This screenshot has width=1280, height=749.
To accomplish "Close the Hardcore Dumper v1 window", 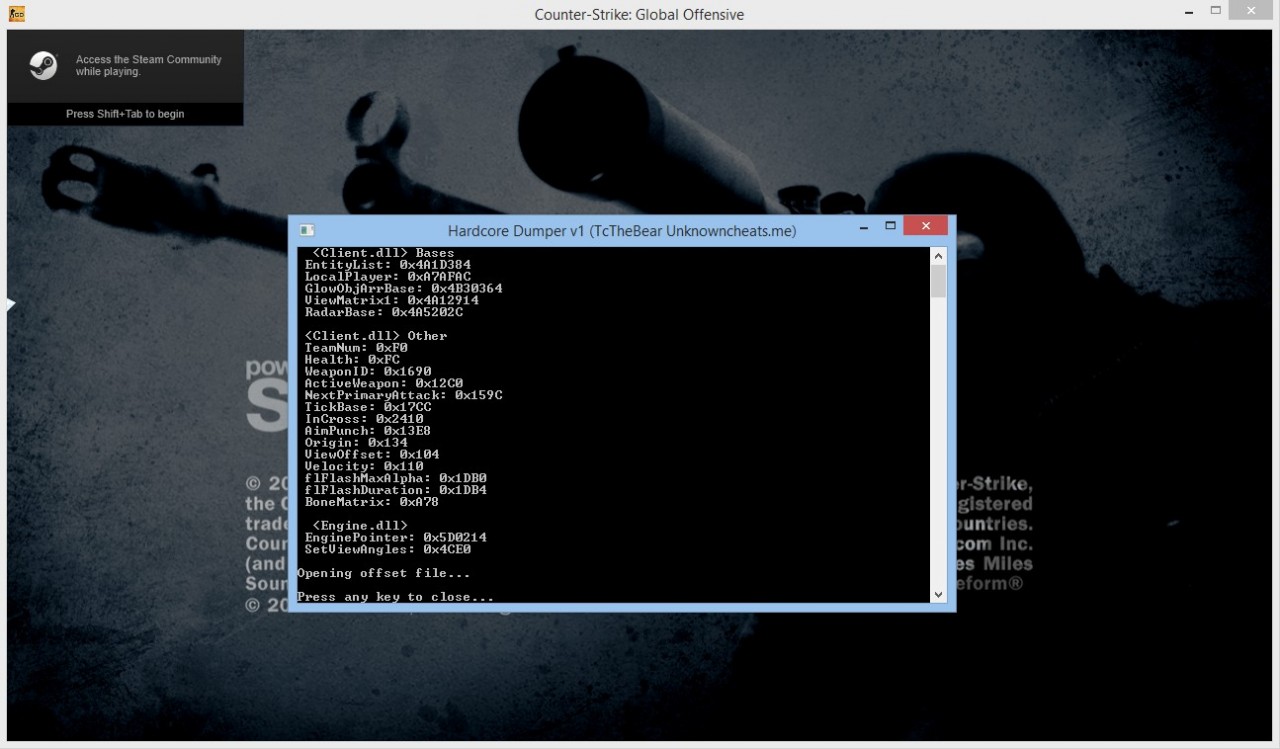I will [926, 226].
